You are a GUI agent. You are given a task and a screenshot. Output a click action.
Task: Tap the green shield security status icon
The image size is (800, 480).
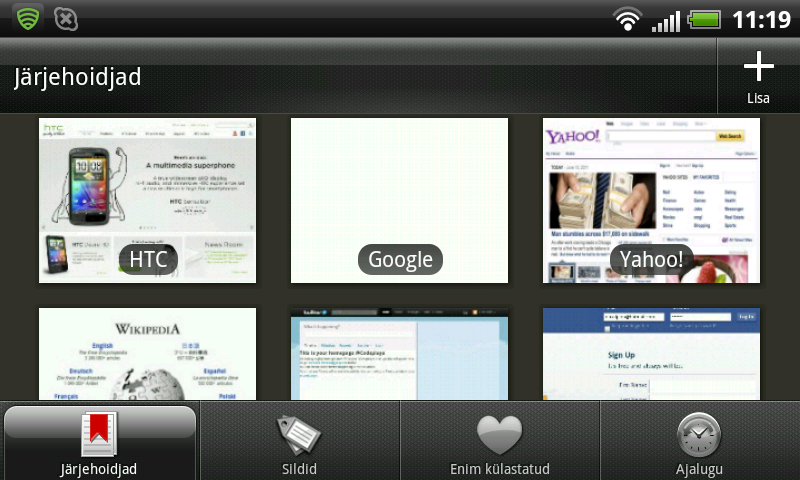tap(28, 18)
